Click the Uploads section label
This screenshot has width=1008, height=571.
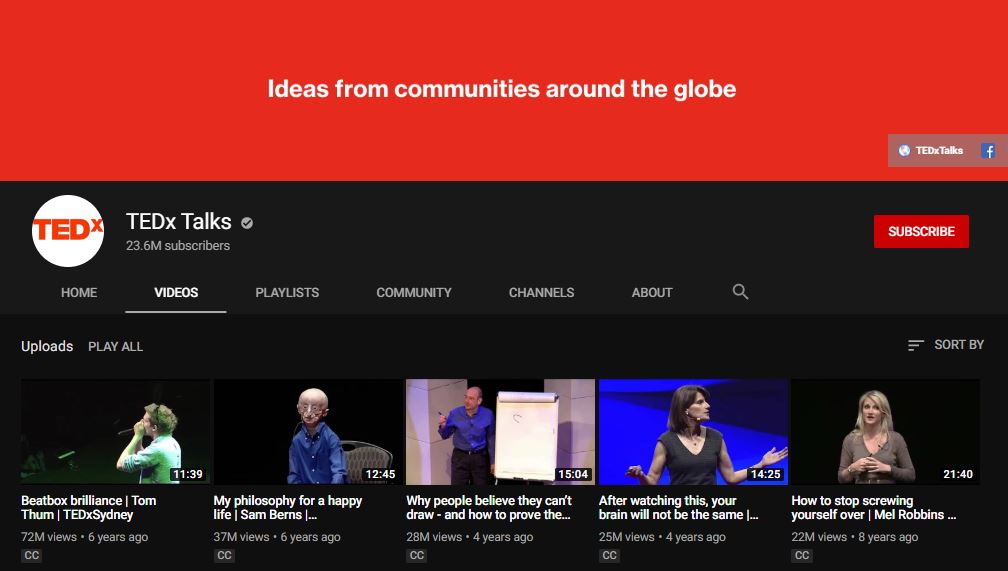tap(47, 346)
